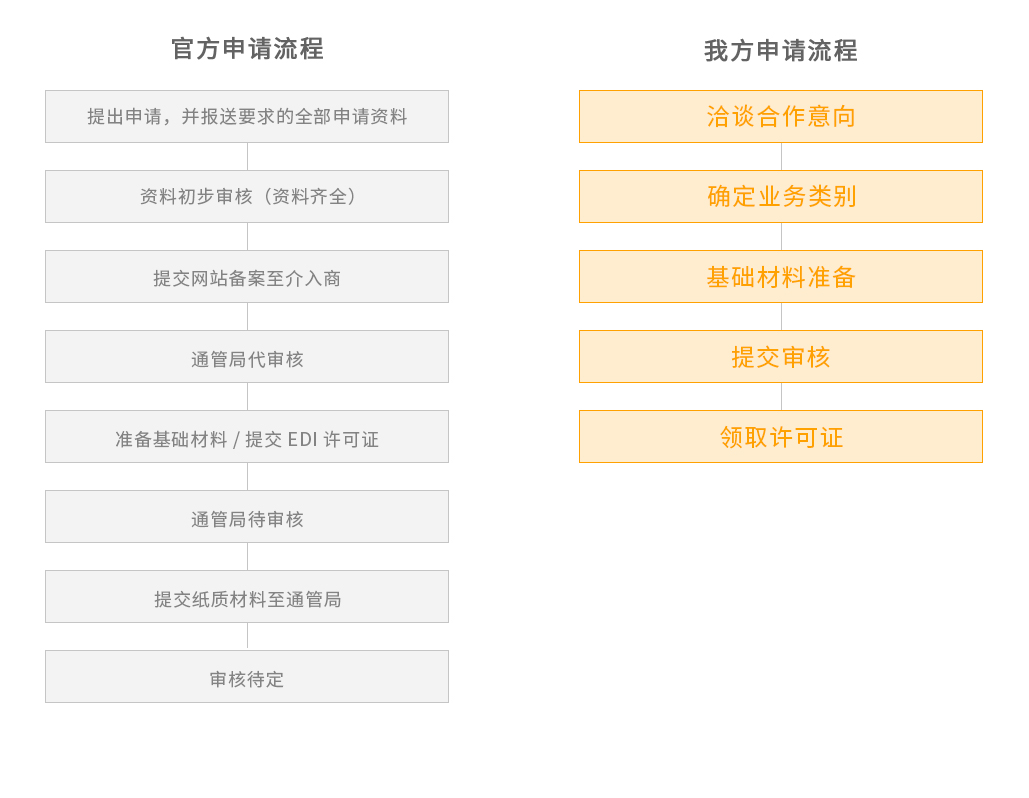Click connector line above 审核待定 box
This screenshot has width=1029, height=798.
[247, 637]
